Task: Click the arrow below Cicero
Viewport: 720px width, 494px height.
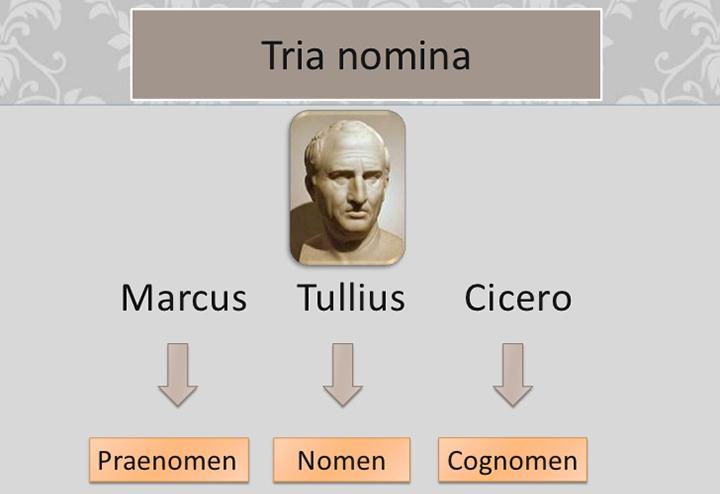Action: tap(512, 374)
